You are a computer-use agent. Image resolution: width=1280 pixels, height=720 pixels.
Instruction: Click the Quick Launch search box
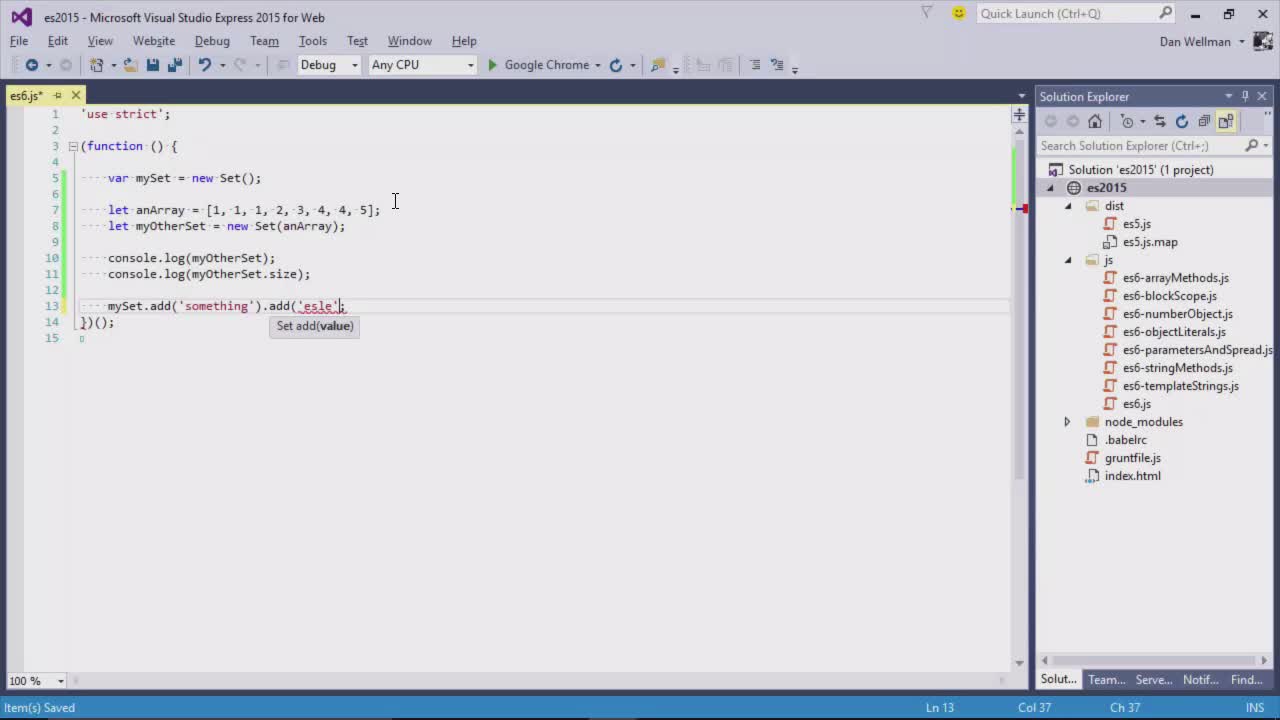[1066, 14]
